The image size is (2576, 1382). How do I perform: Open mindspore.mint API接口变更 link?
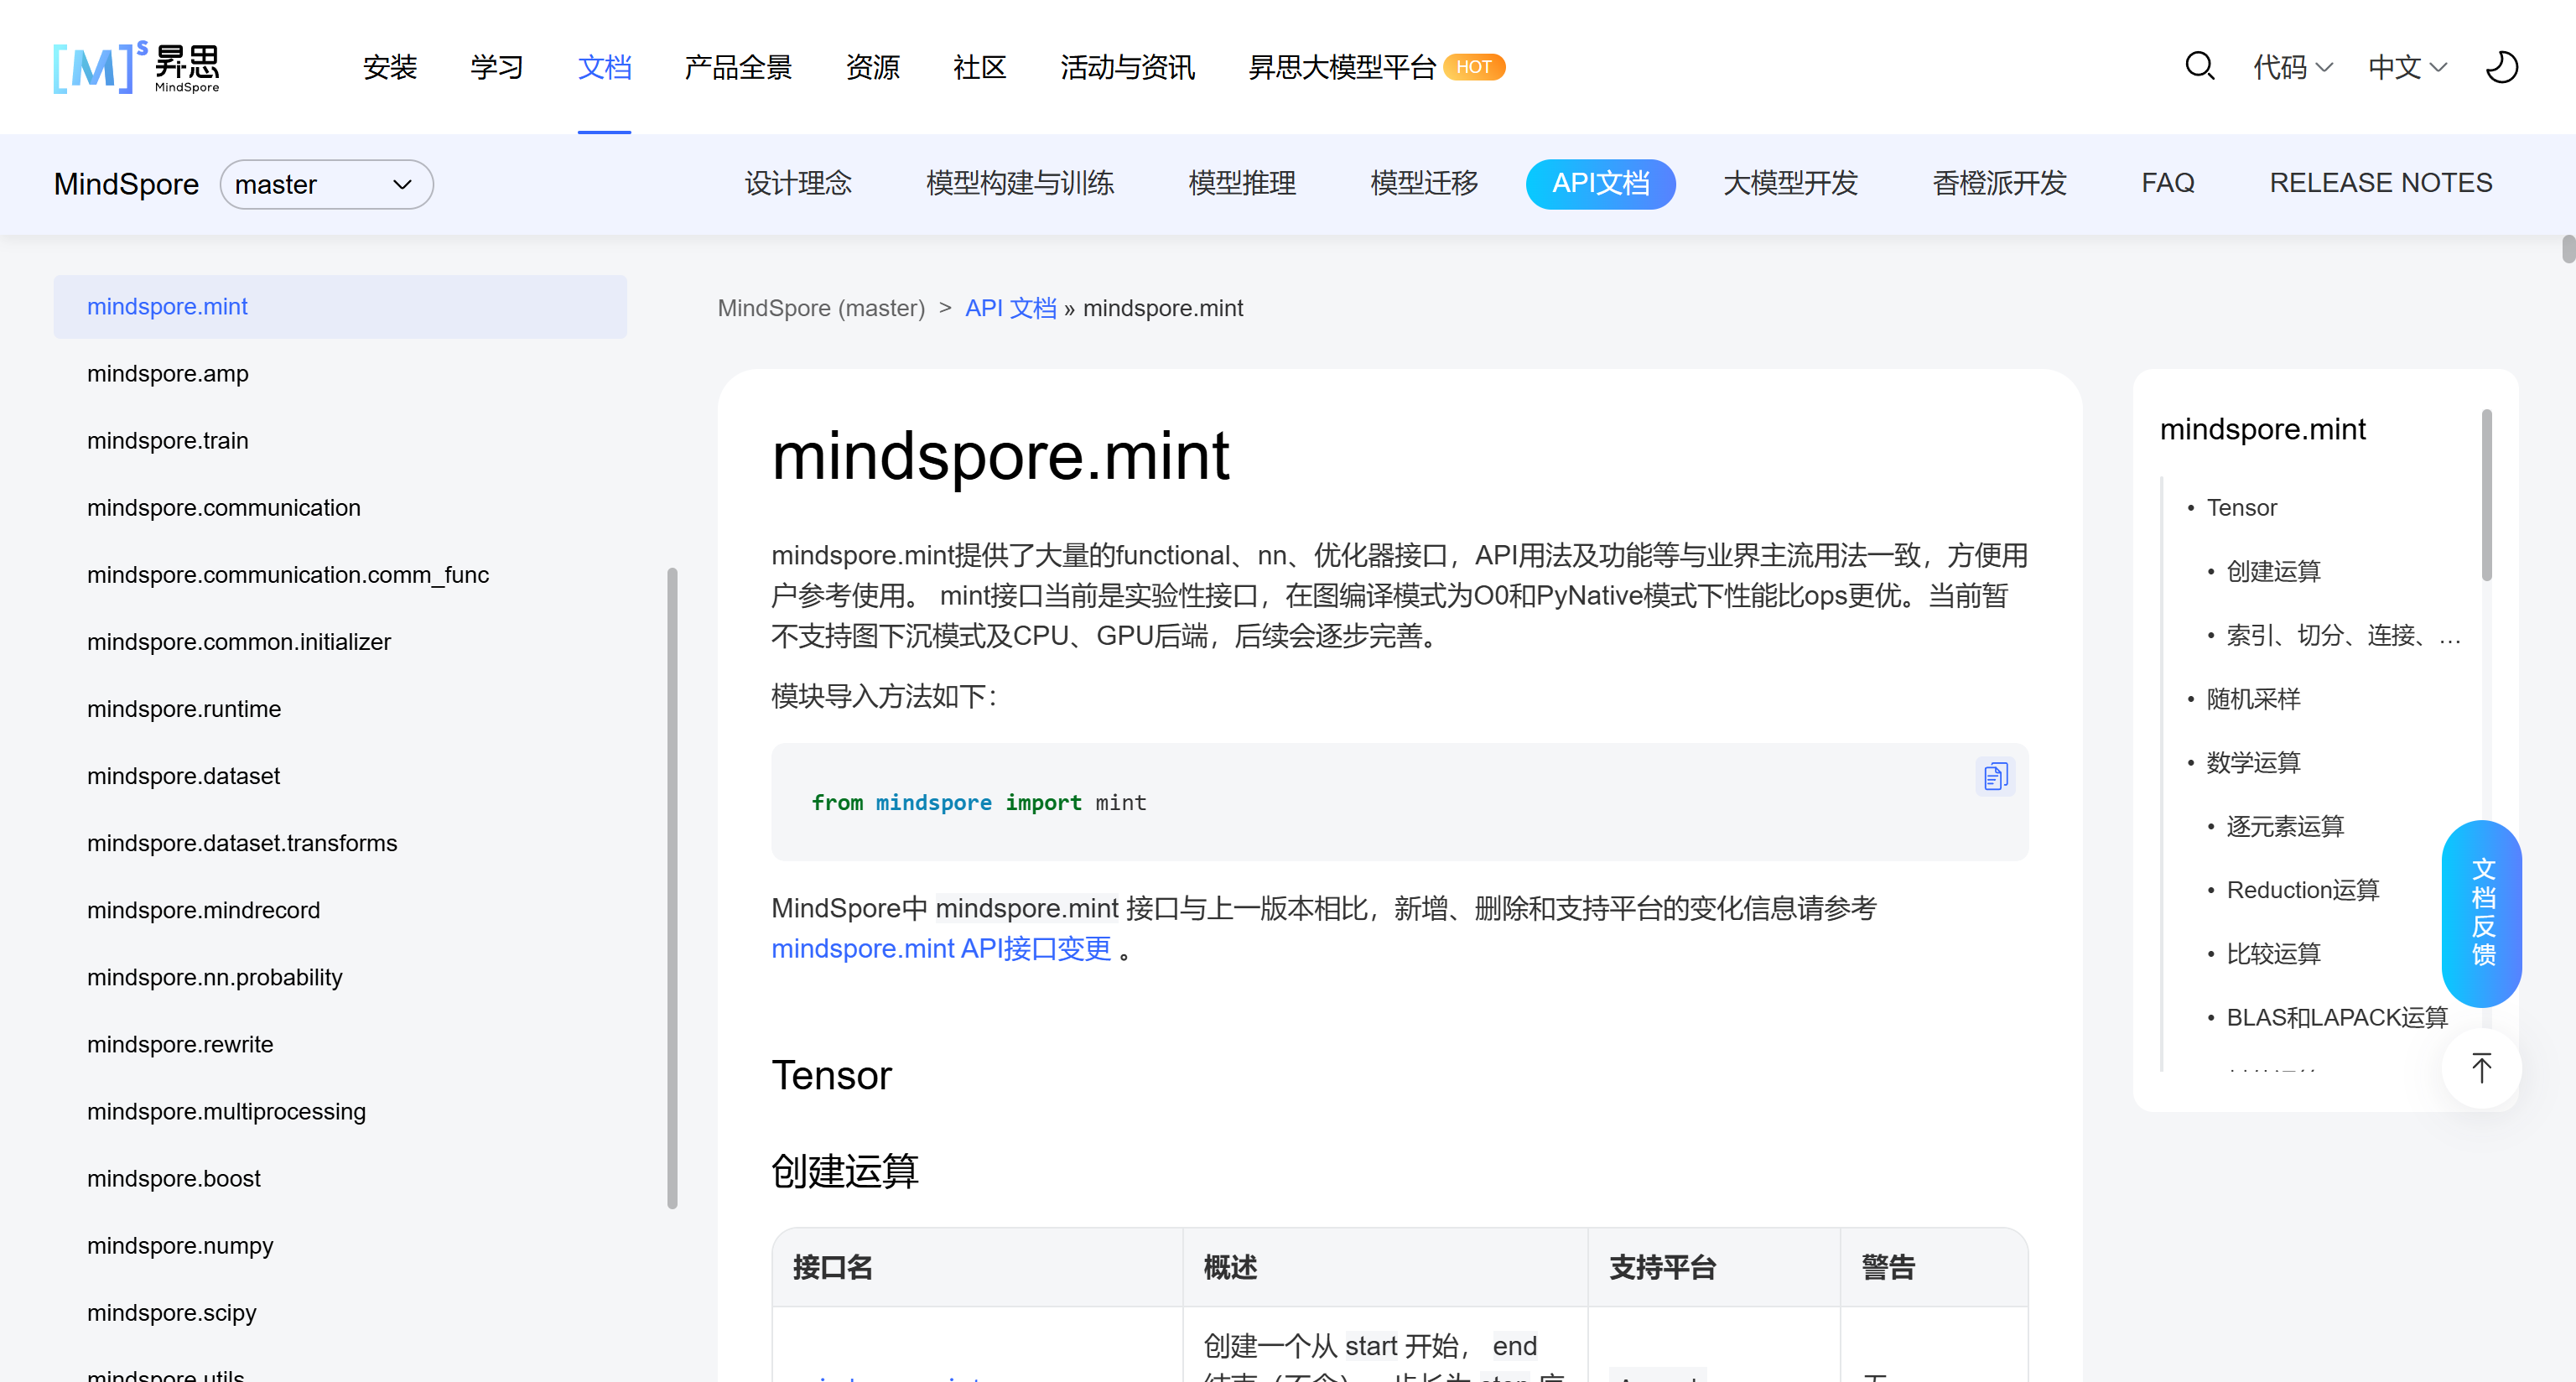tap(941, 948)
